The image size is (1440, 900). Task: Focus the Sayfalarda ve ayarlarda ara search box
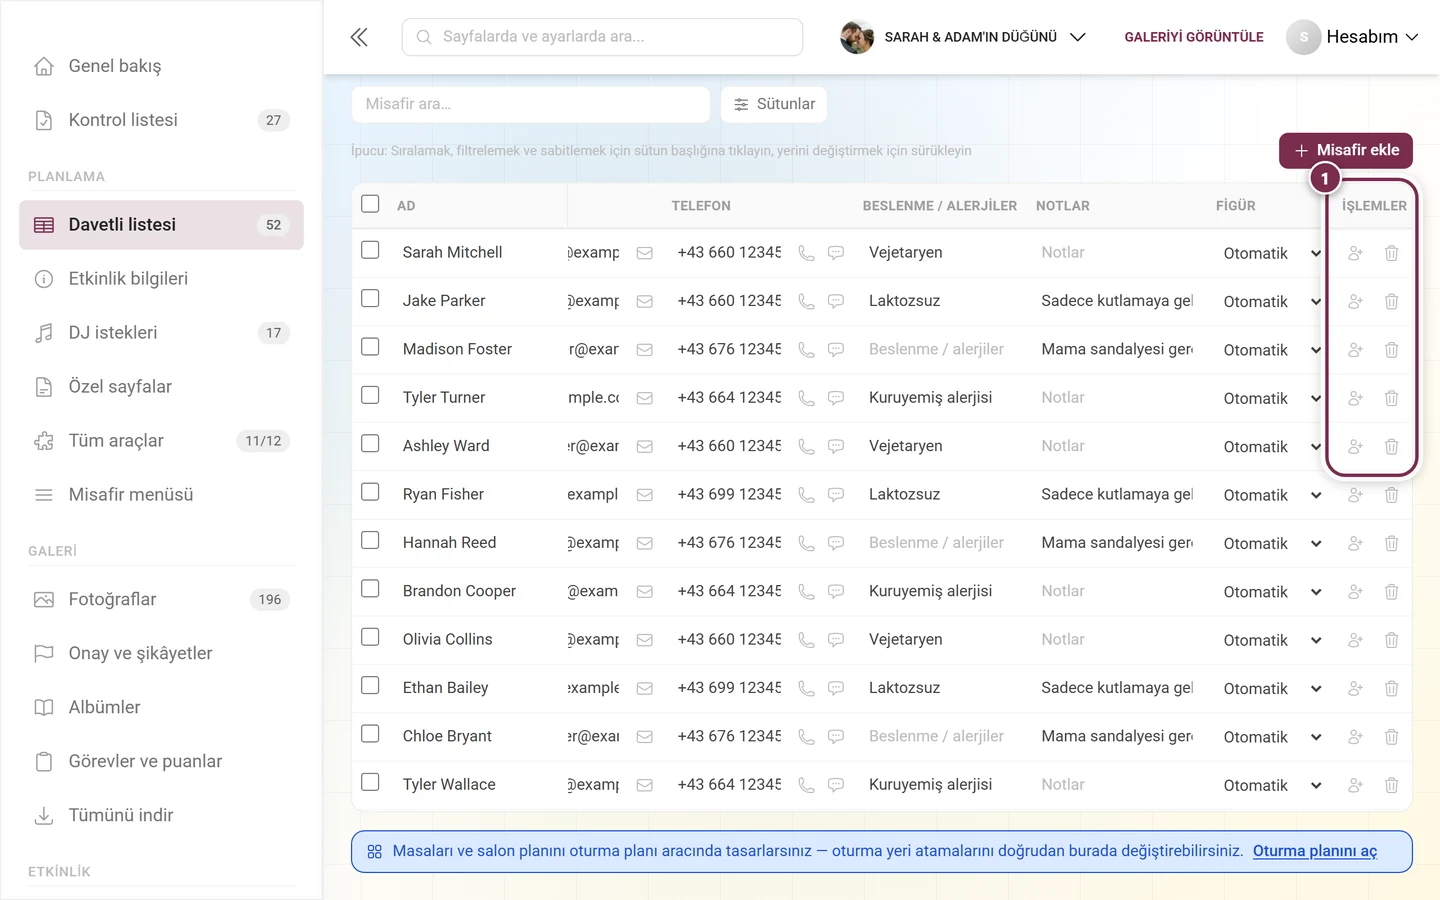(602, 37)
